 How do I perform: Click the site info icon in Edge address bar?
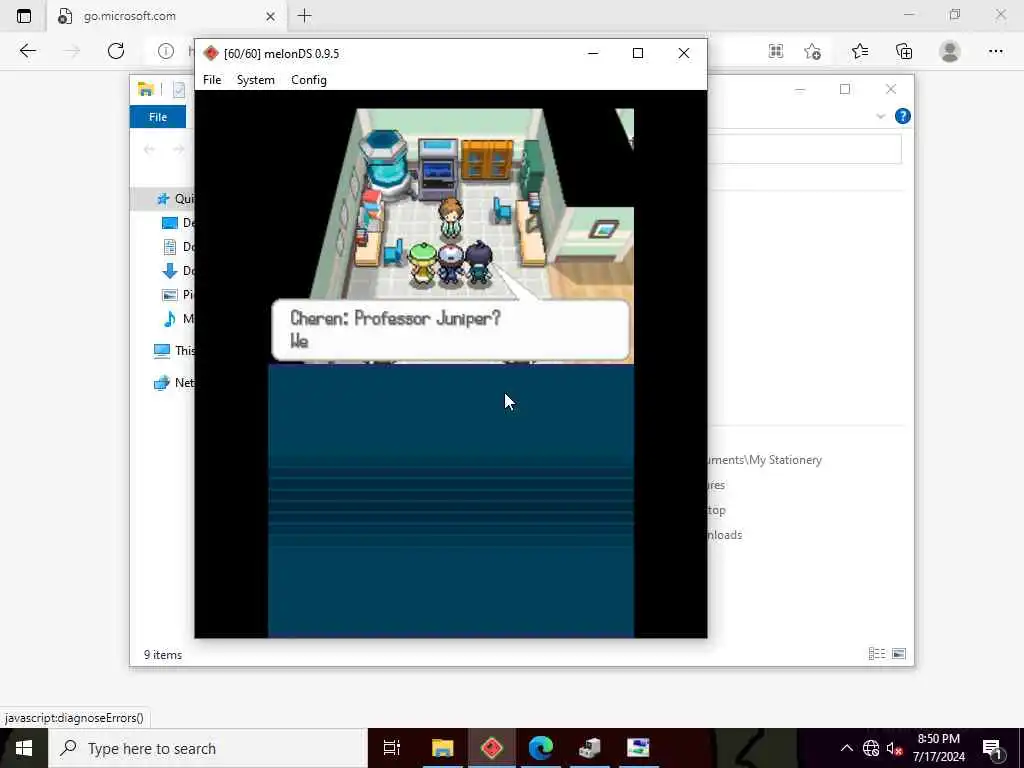166,51
